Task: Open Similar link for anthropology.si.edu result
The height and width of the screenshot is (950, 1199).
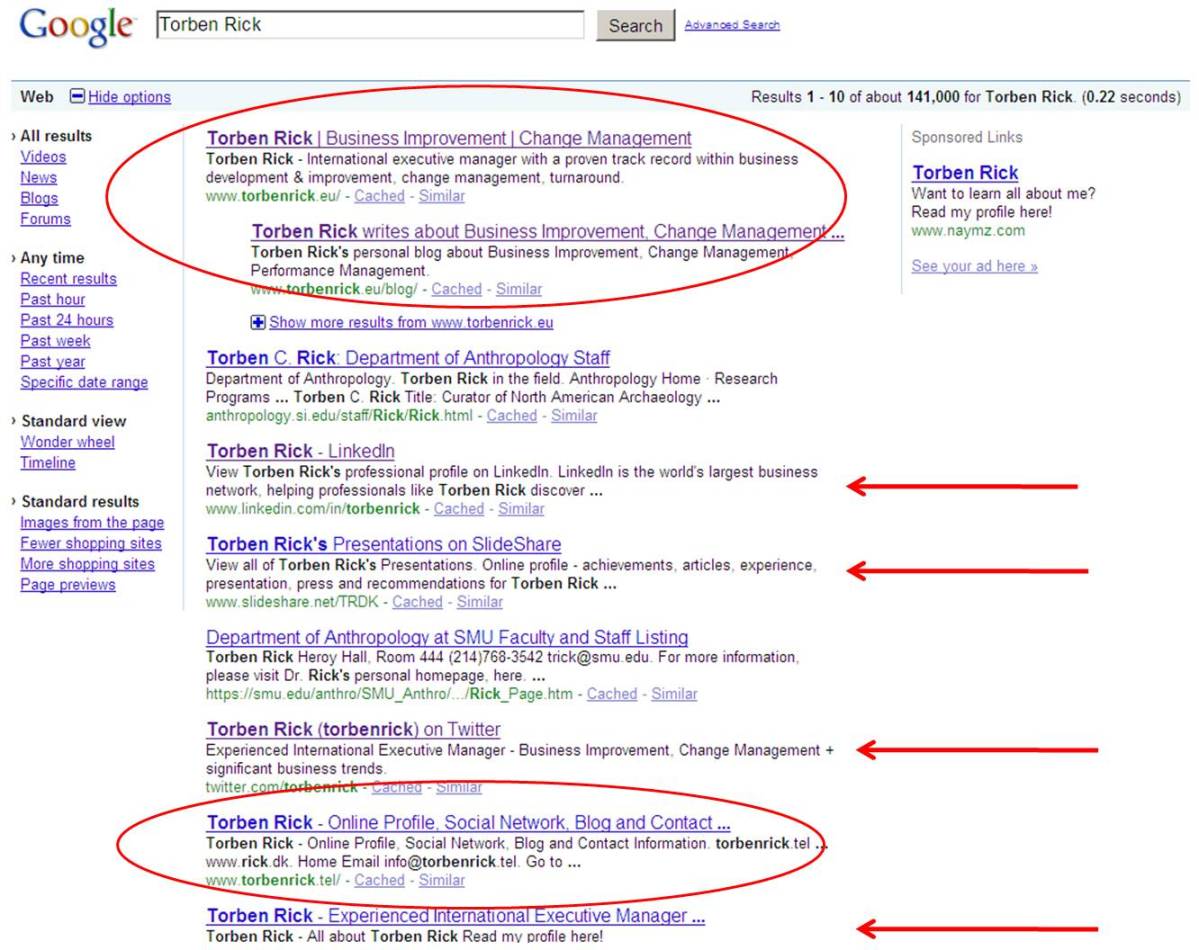Action: 574,415
